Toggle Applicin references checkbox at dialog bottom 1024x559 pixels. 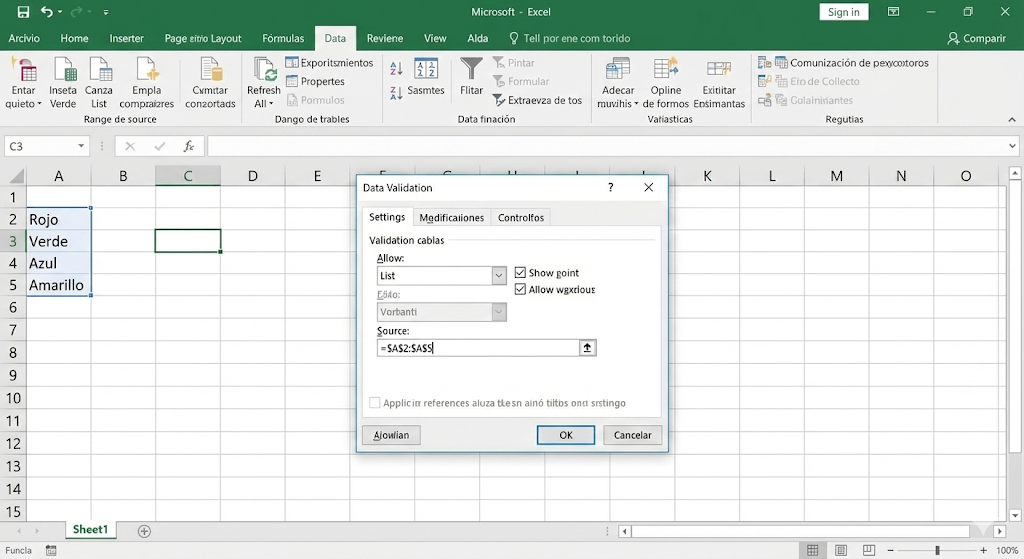375,403
